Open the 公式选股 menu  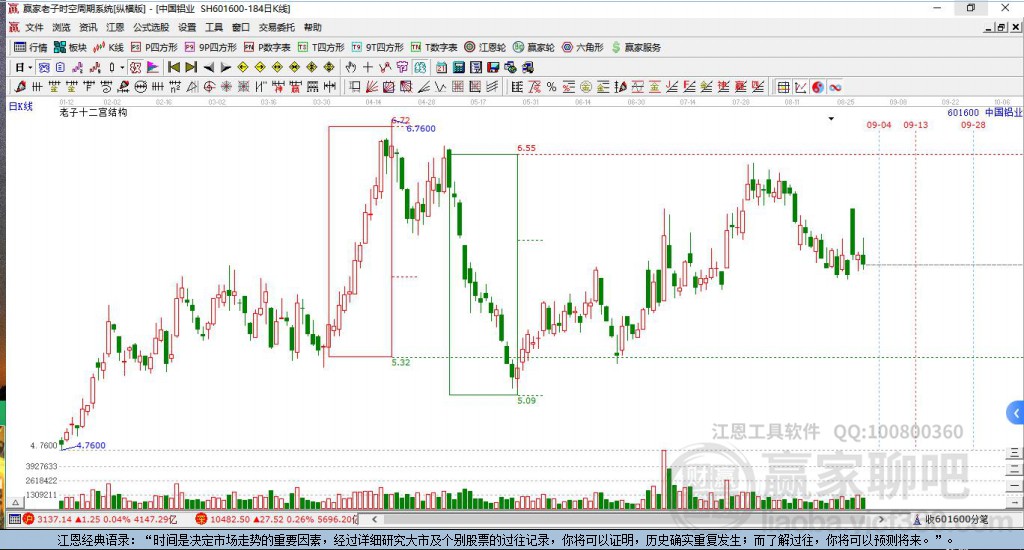pos(151,27)
